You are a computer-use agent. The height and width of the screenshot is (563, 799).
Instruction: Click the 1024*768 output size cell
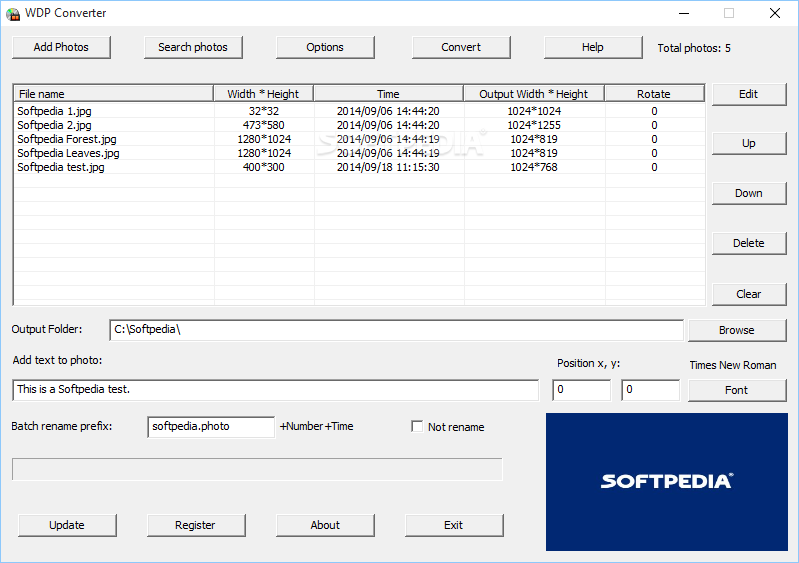tap(534, 167)
